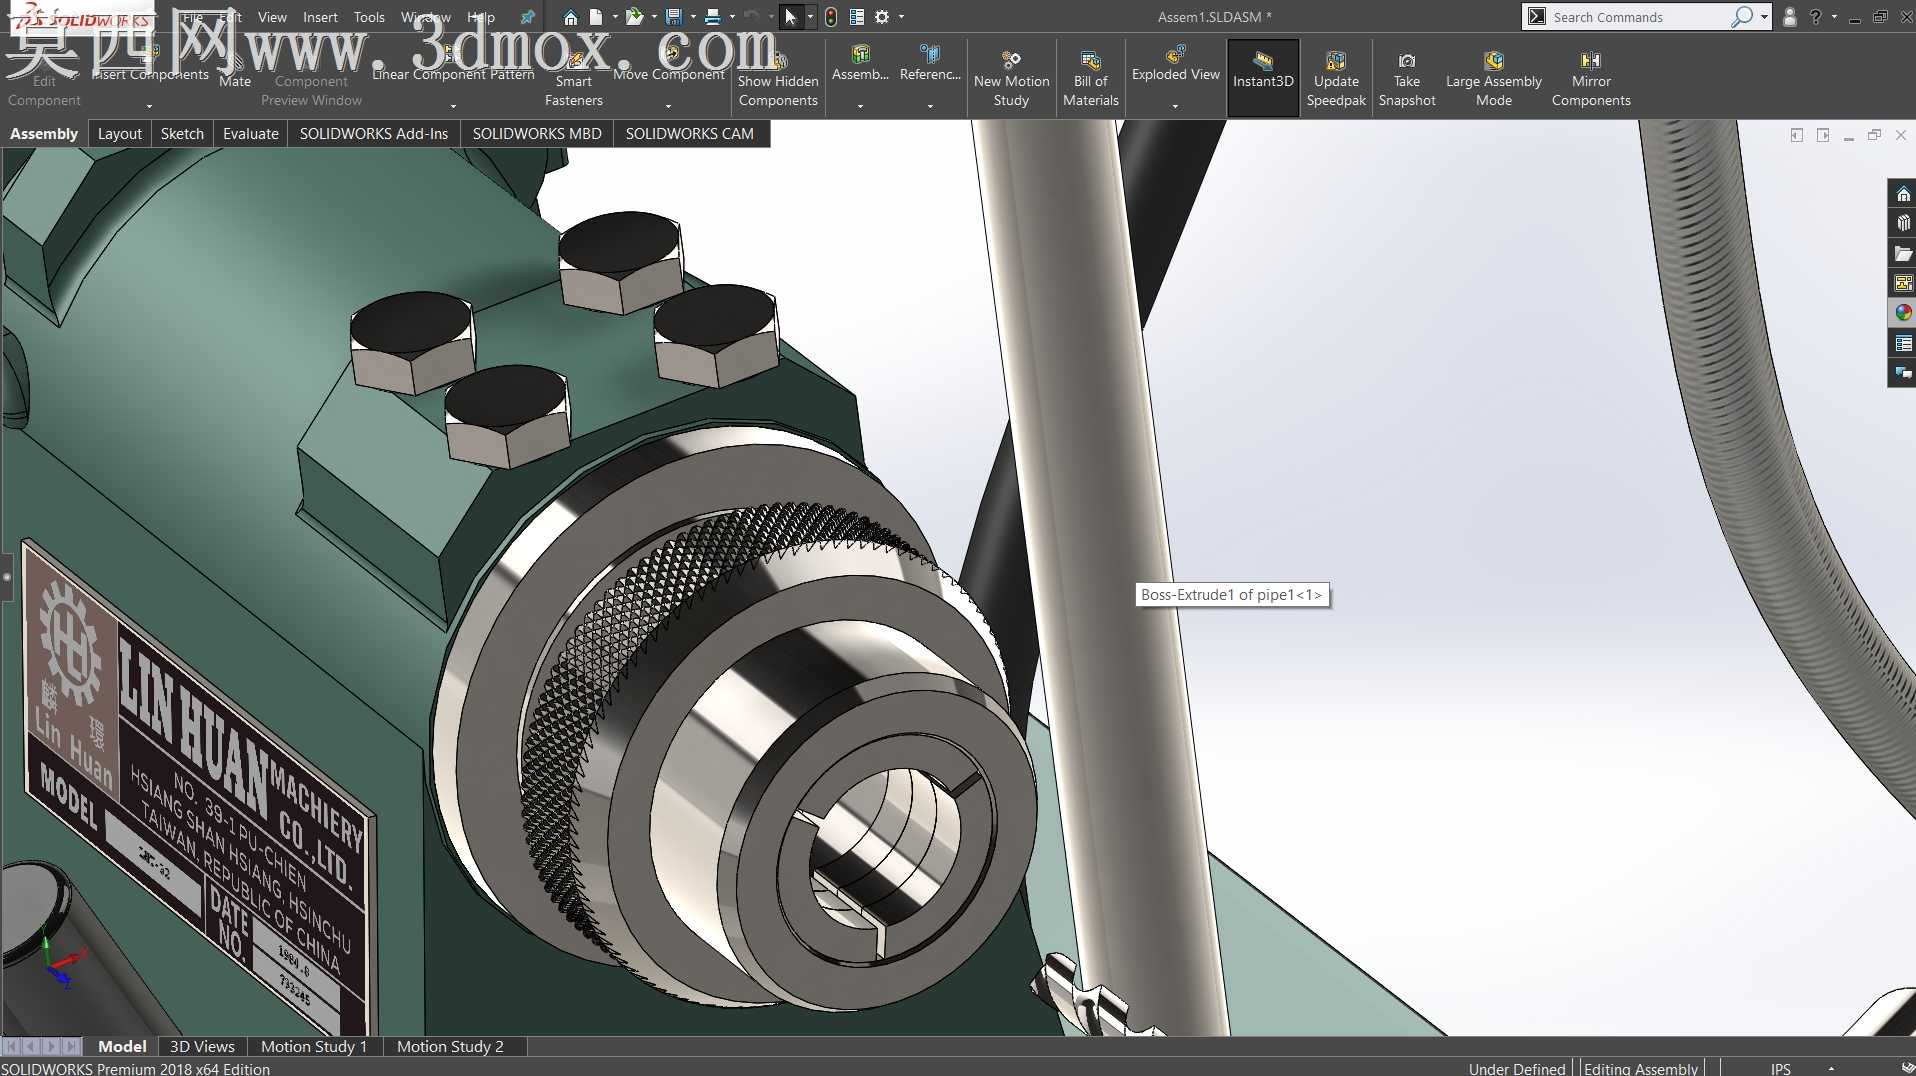Open Design Library task pane tab
Image resolution: width=1916 pixels, height=1076 pixels.
click(1903, 224)
